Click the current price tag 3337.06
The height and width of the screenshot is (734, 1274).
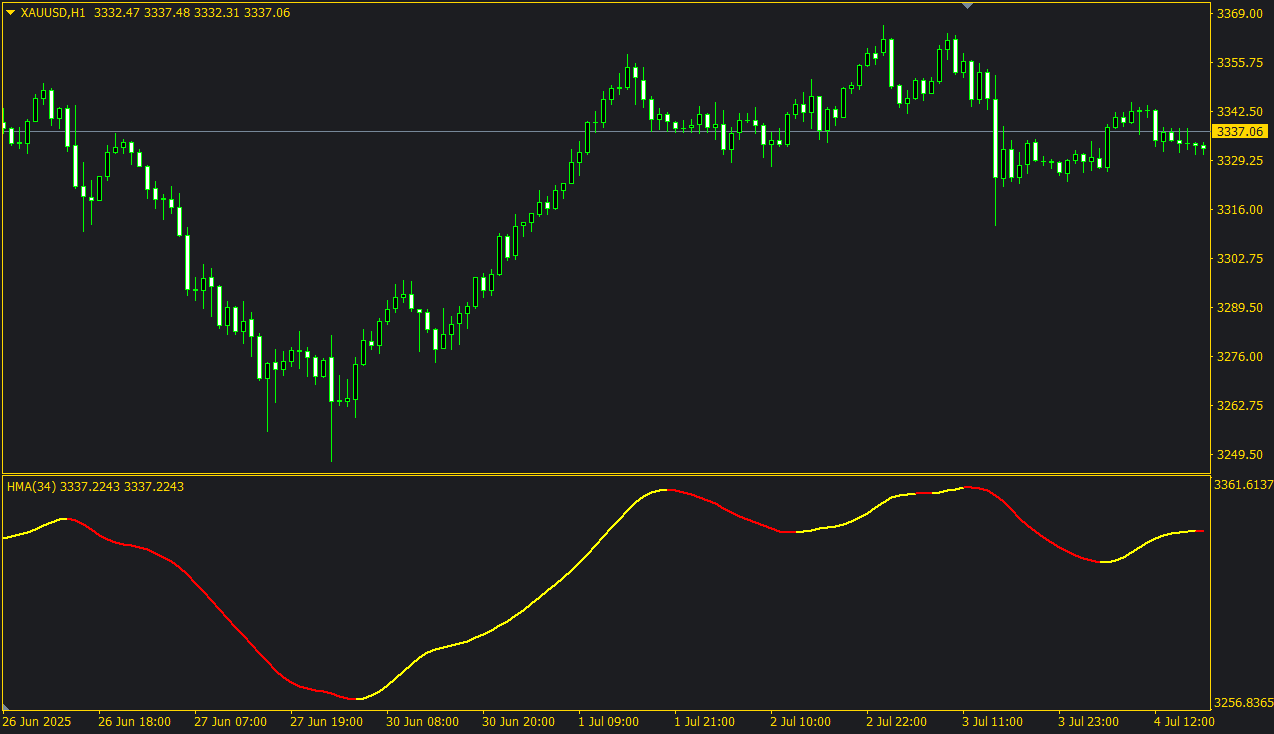pyautogui.click(x=1239, y=132)
